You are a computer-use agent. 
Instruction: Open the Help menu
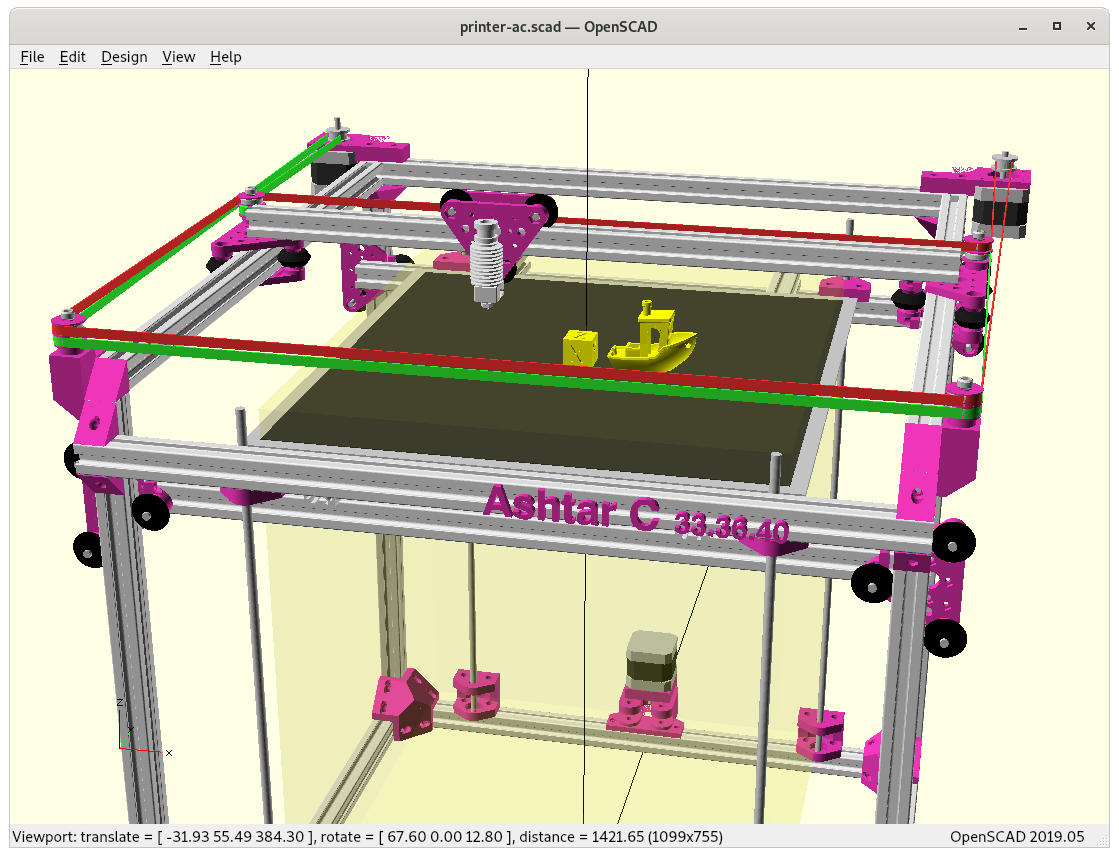point(225,57)
